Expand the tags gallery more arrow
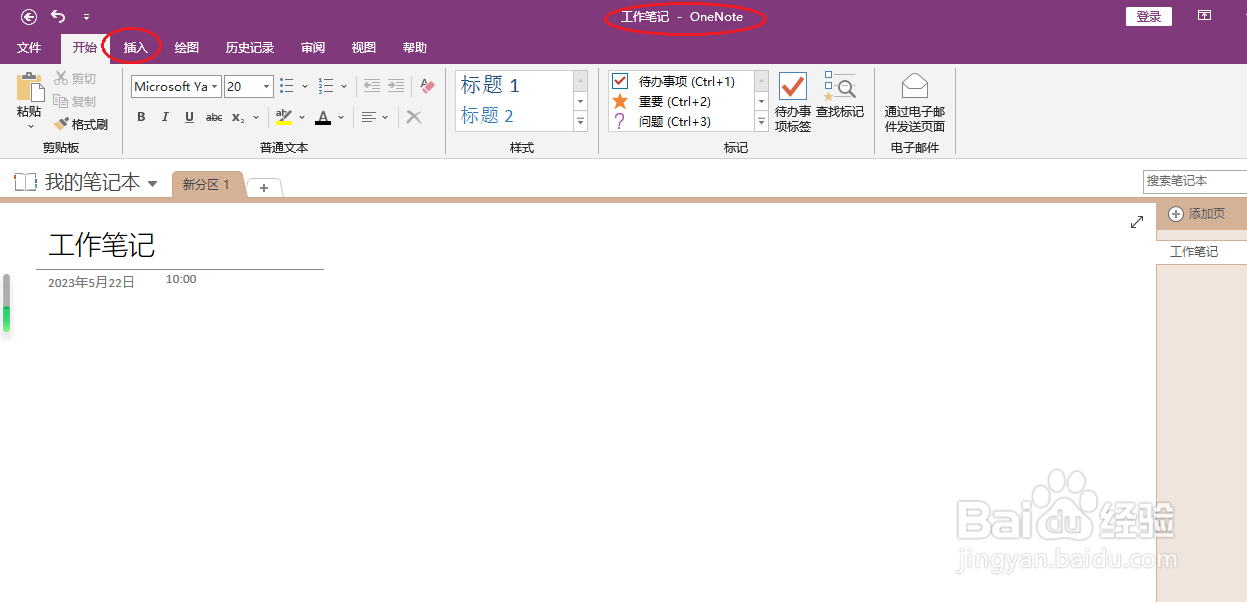The image size is (1247, 602). pos(762,121)
